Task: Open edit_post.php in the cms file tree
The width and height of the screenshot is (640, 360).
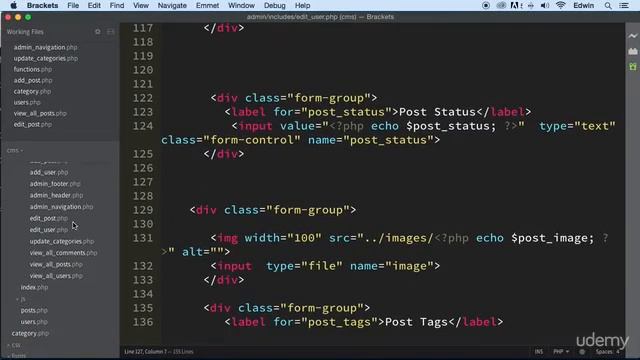Action: click(x=49, y=218)
